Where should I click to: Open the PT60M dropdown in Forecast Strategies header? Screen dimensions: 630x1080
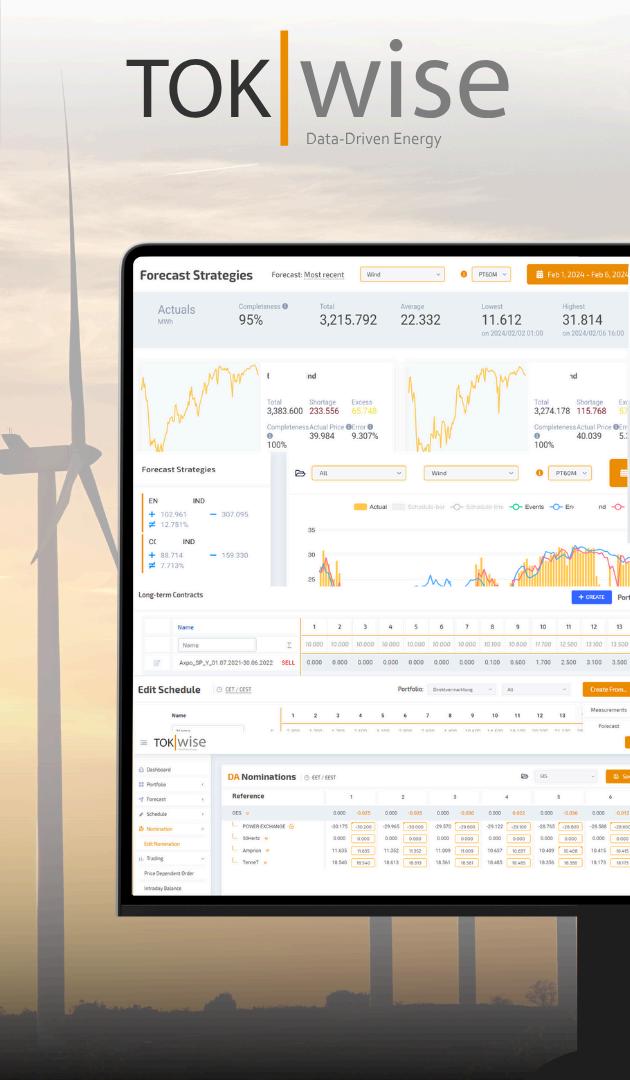tap(491, 274)
